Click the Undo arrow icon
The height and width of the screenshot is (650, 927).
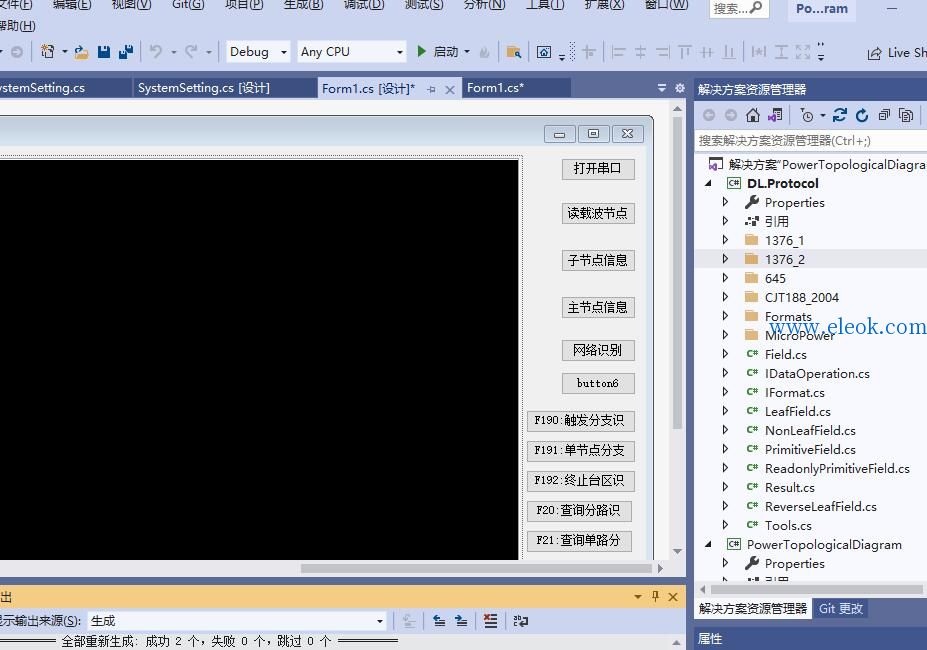pos(155,52)
